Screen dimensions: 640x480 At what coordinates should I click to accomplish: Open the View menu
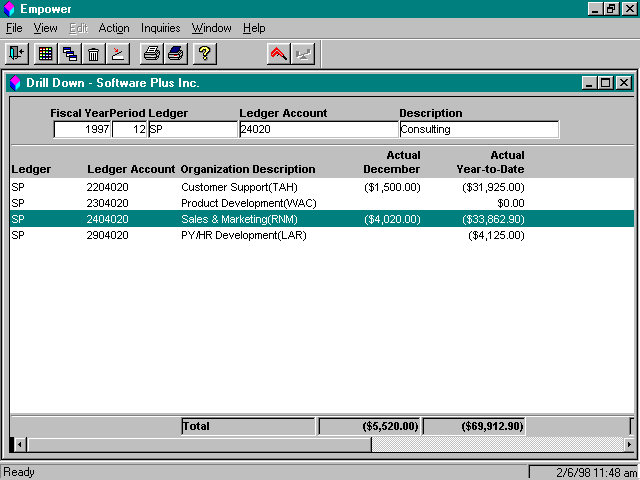[x=45, y=28]
